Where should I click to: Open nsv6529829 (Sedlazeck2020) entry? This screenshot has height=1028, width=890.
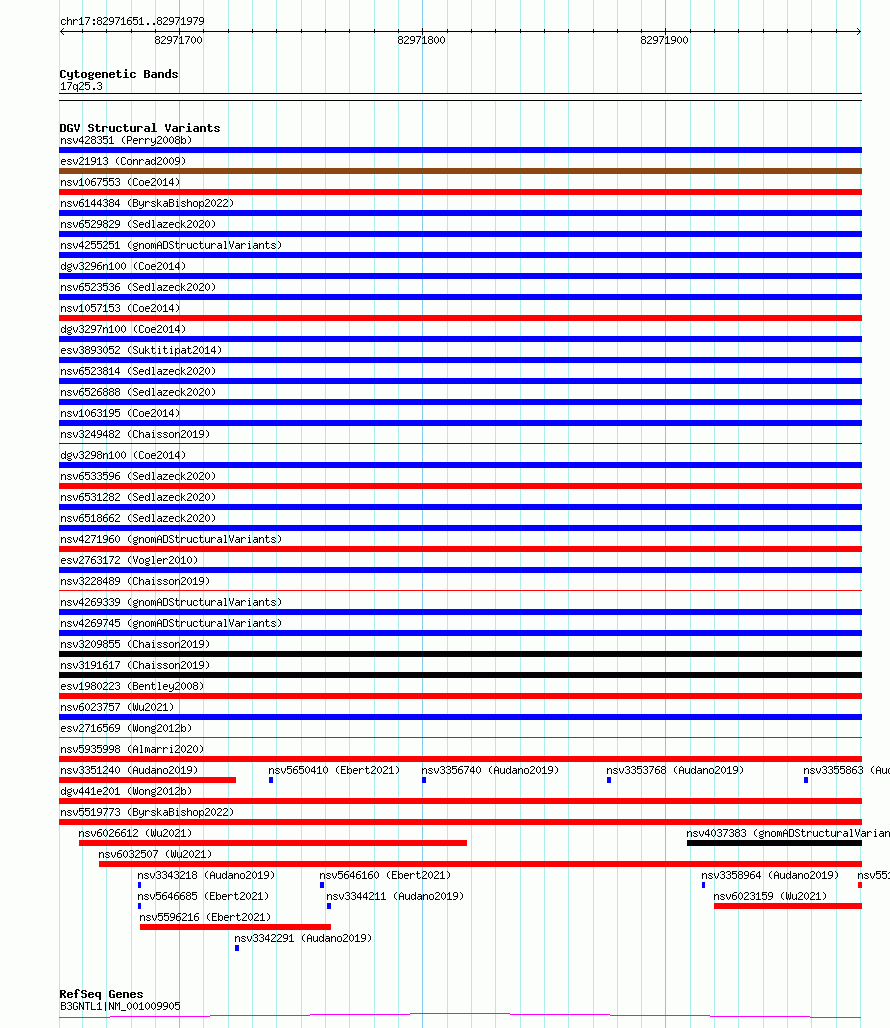tap(138, 224)
